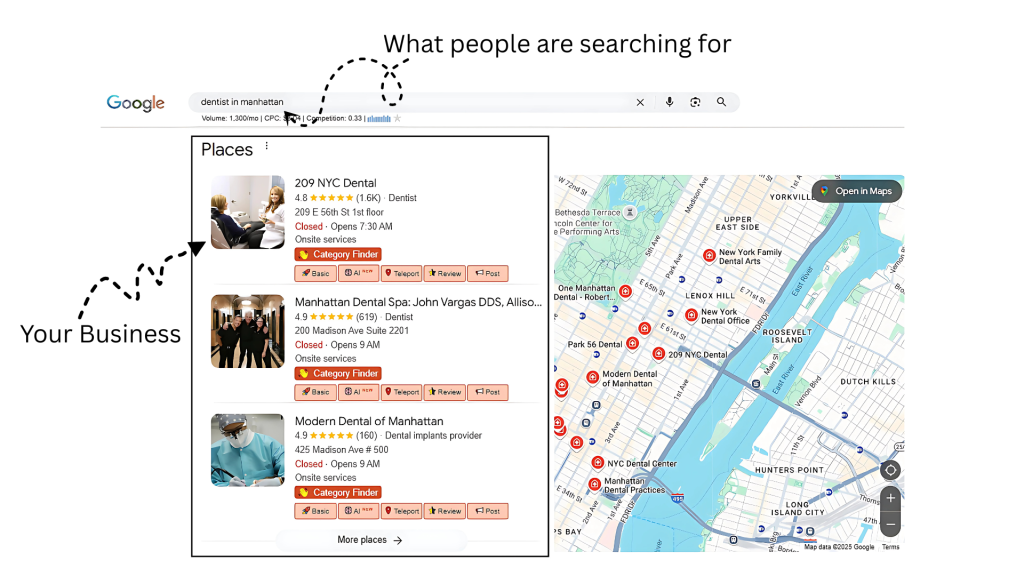This screenshot has width=1024, height=576.
Task: Open the map Terms link
Action: (x=891, y=547)
